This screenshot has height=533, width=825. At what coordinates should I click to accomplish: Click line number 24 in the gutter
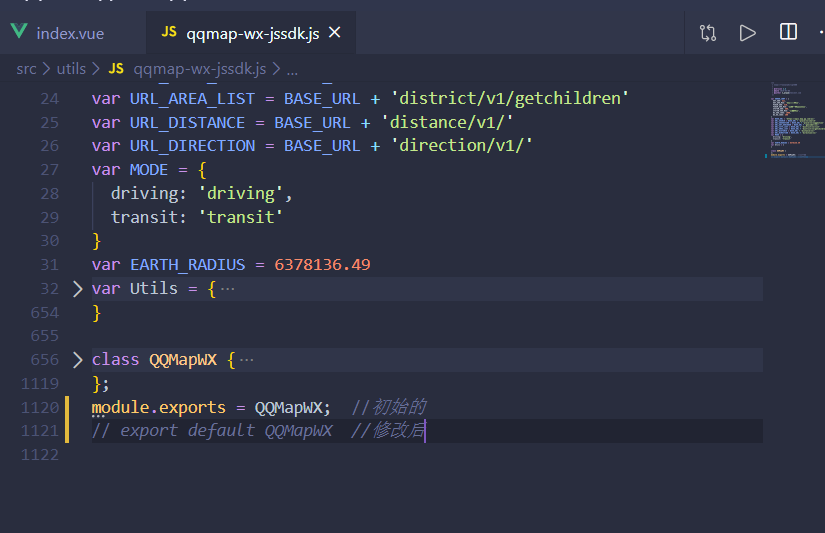coord(50,99)
